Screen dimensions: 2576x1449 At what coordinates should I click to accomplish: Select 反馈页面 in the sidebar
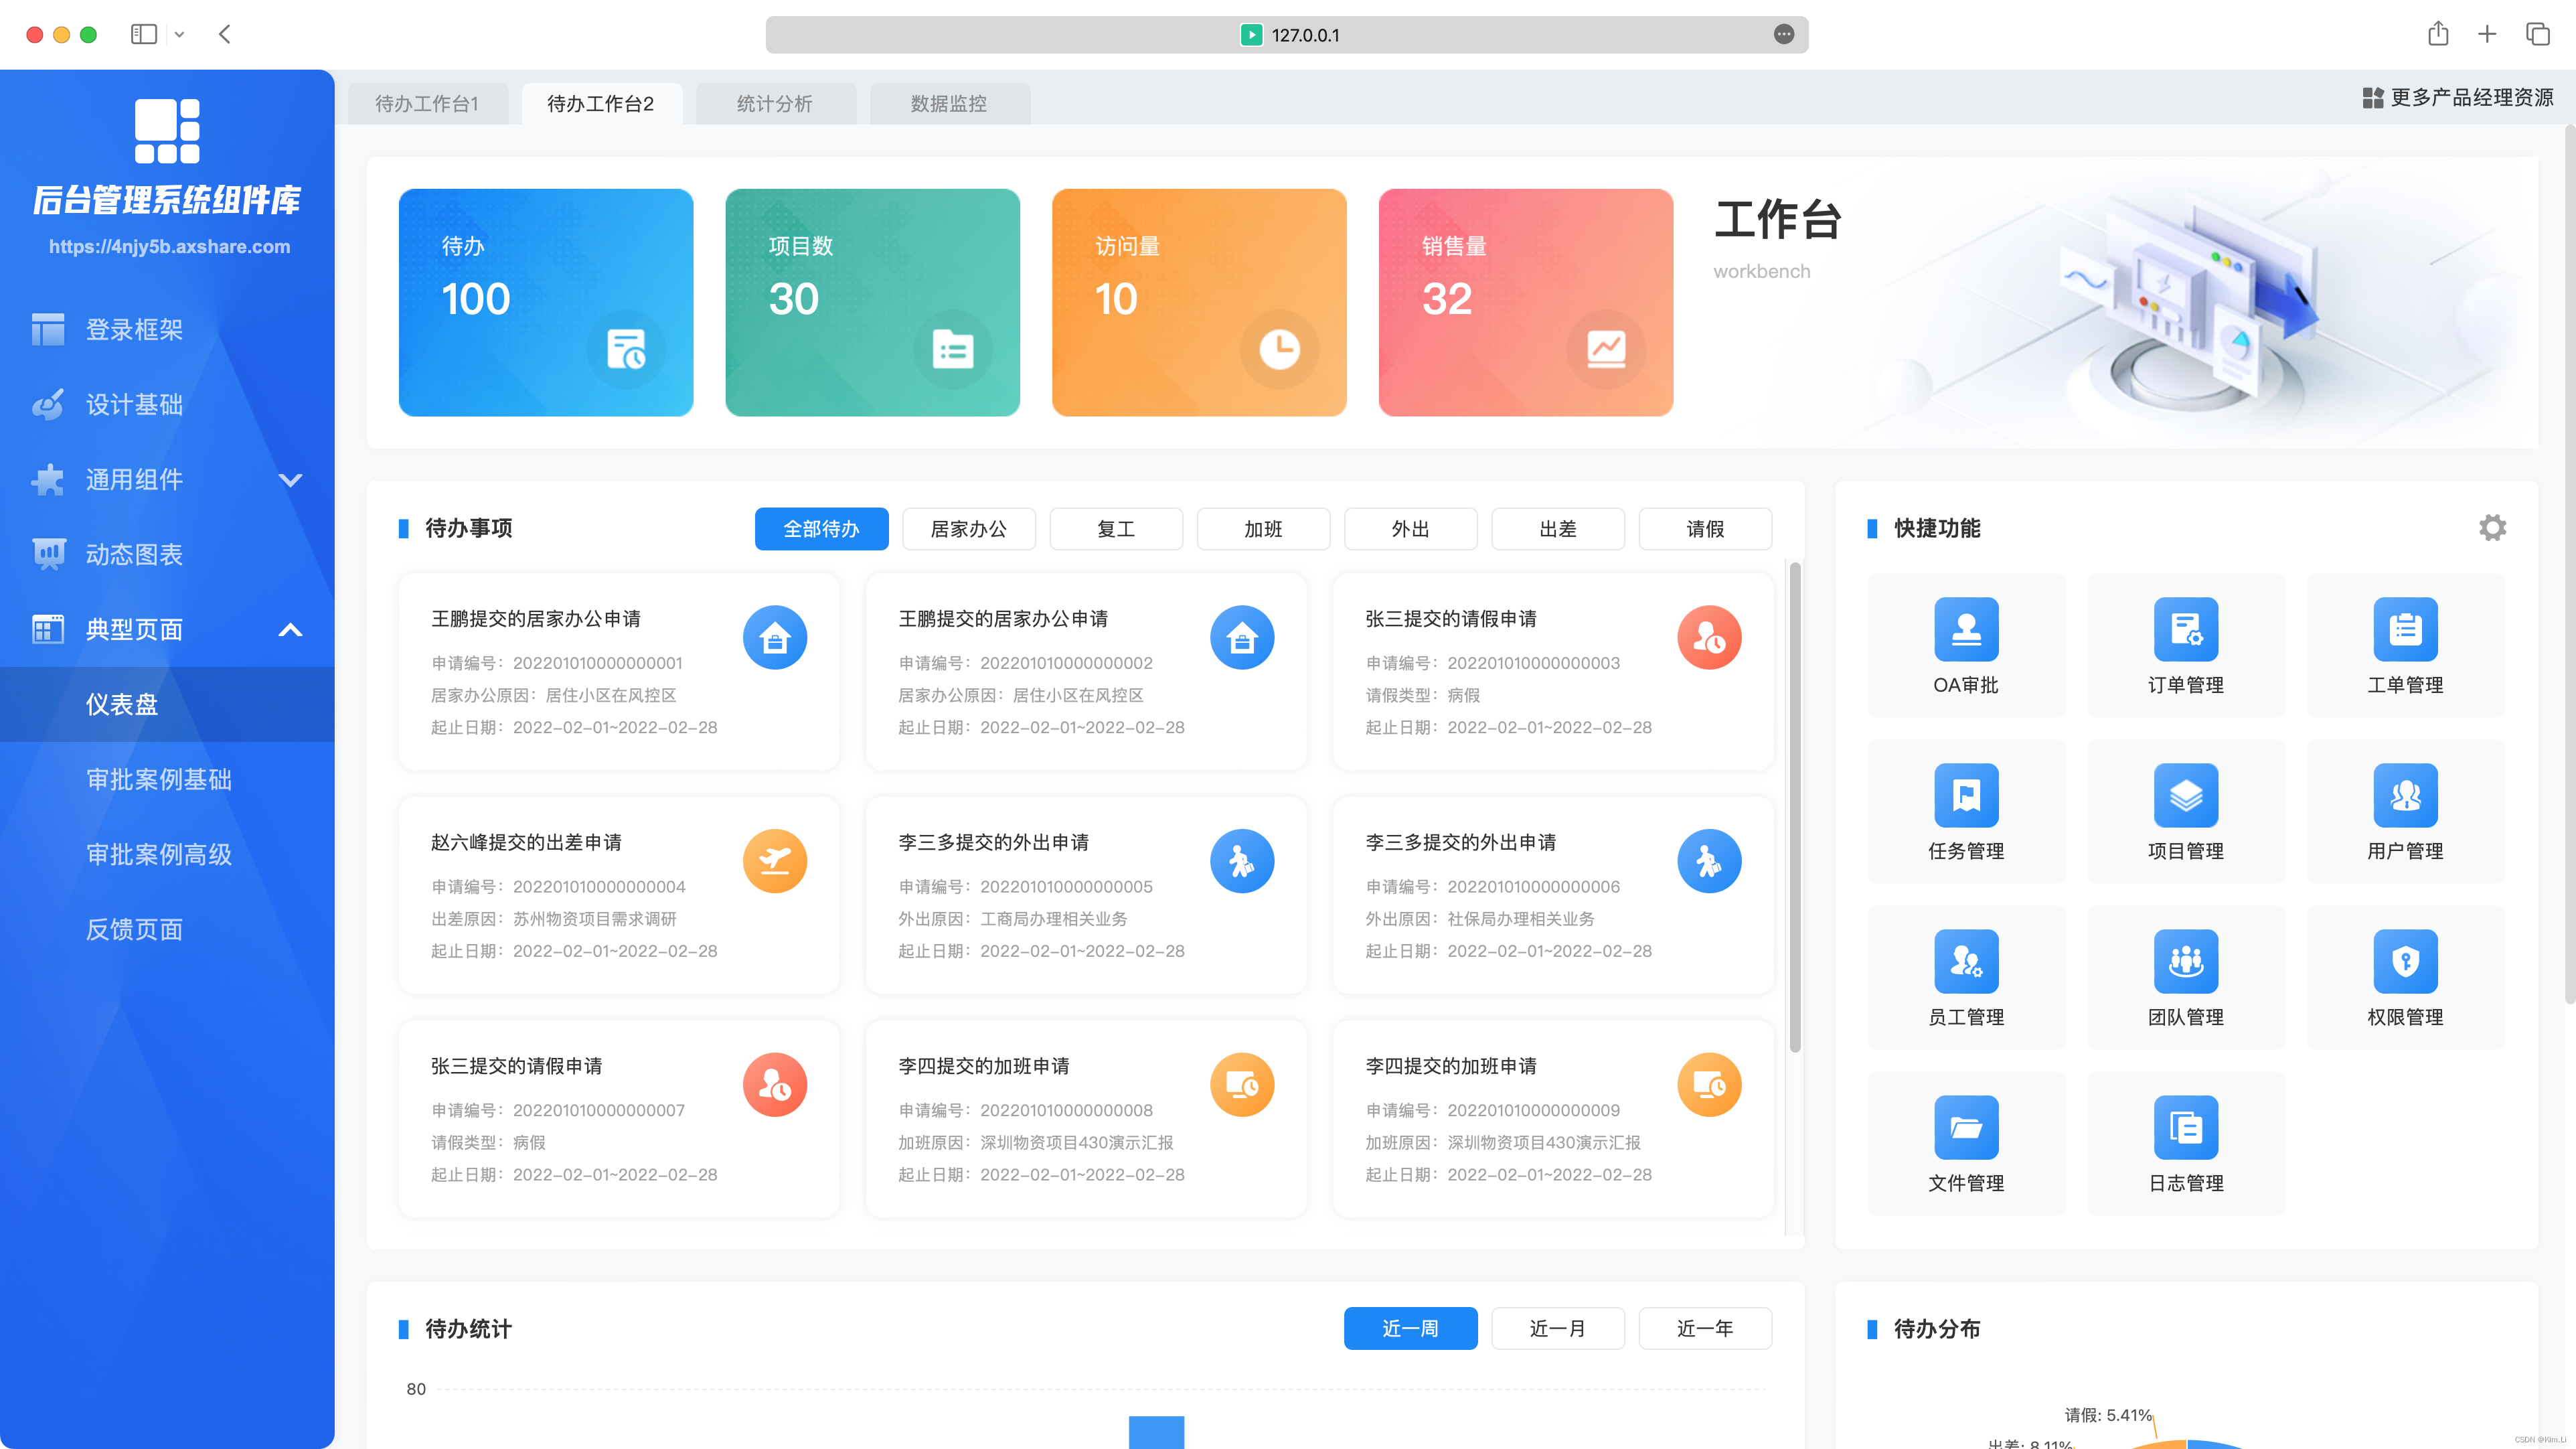[x=167, y=930]
